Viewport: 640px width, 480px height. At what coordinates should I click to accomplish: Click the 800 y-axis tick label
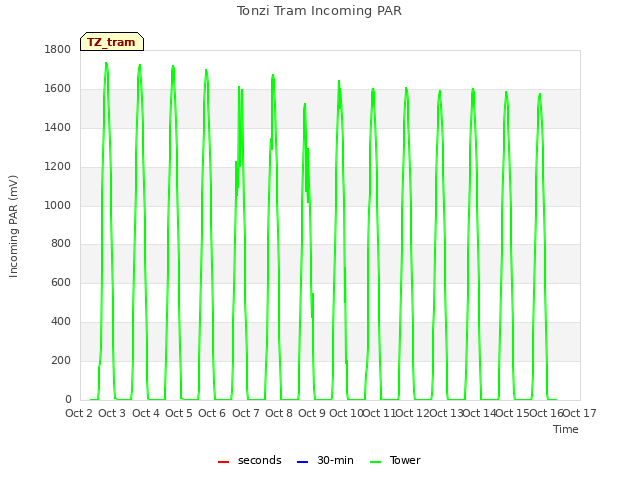[x=61, y=244]
